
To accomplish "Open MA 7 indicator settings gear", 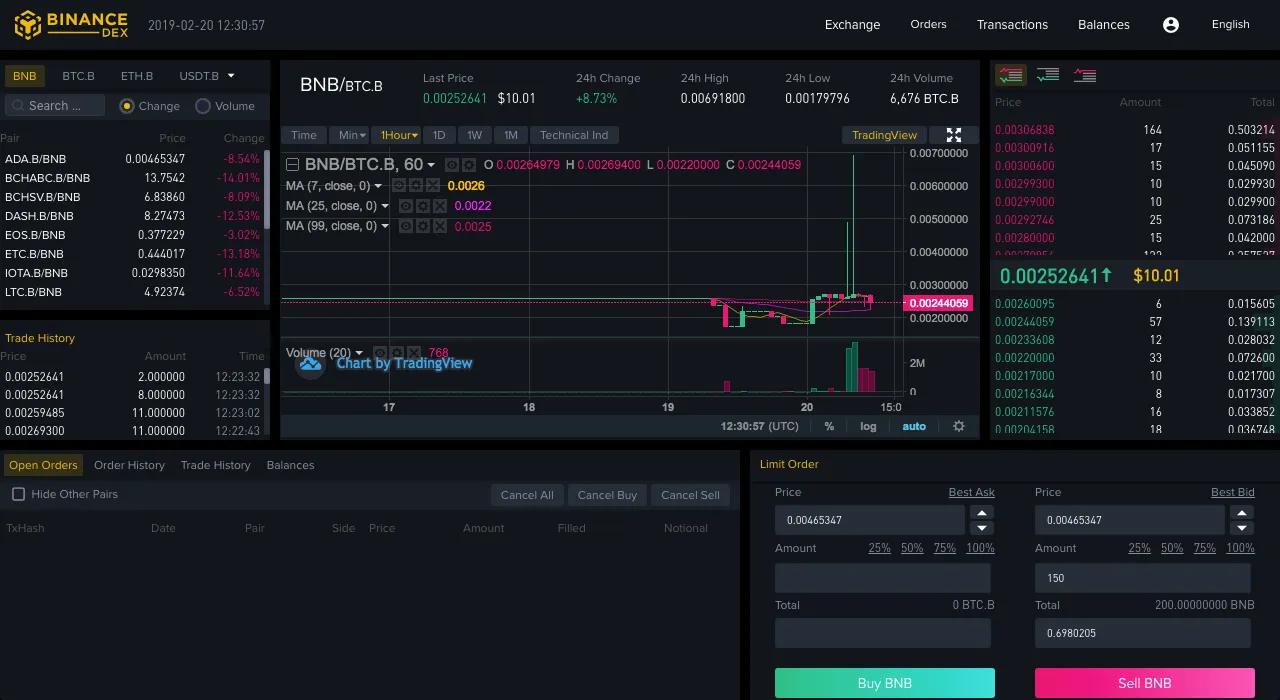I will [416, 186].
